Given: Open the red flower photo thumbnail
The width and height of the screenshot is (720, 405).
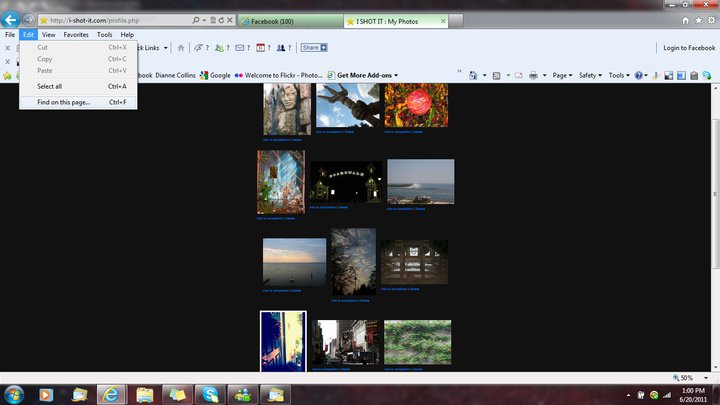Looking at the screenshot, I should coord(416,105).
